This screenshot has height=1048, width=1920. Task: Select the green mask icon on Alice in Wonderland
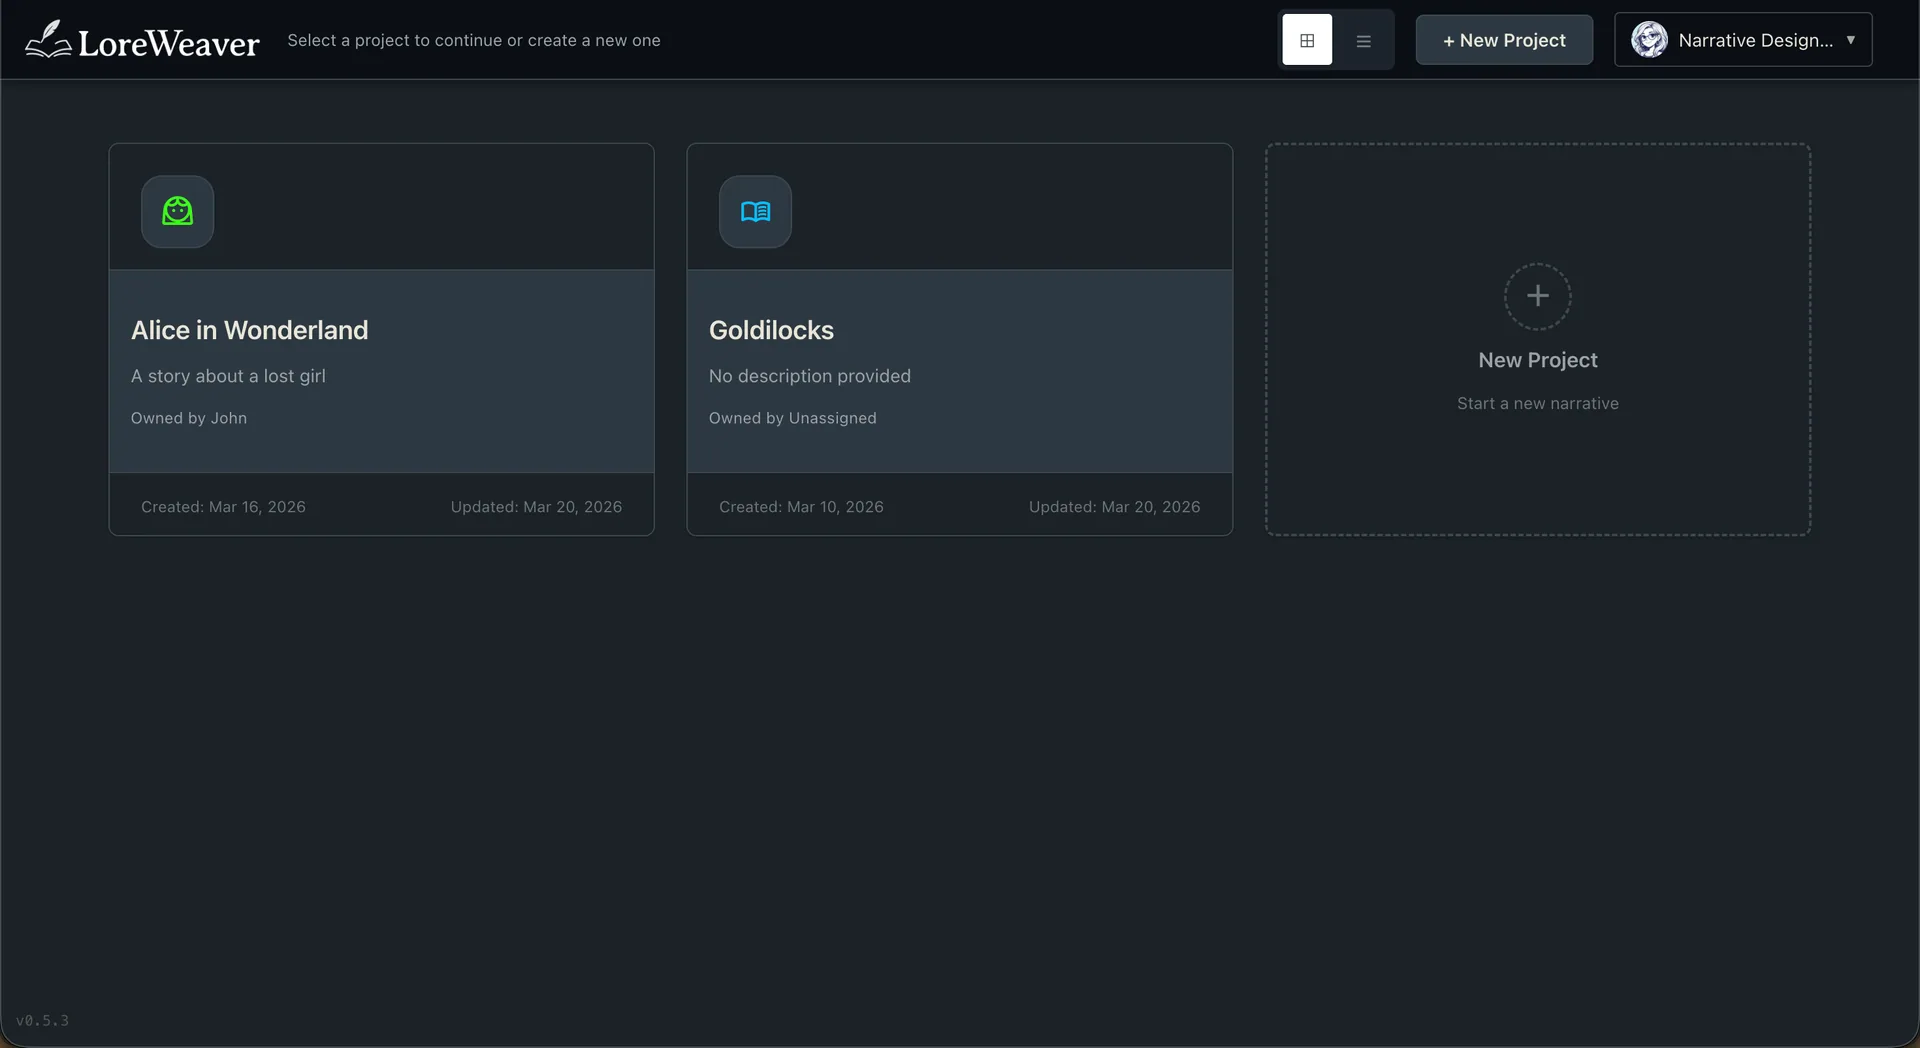177,211
